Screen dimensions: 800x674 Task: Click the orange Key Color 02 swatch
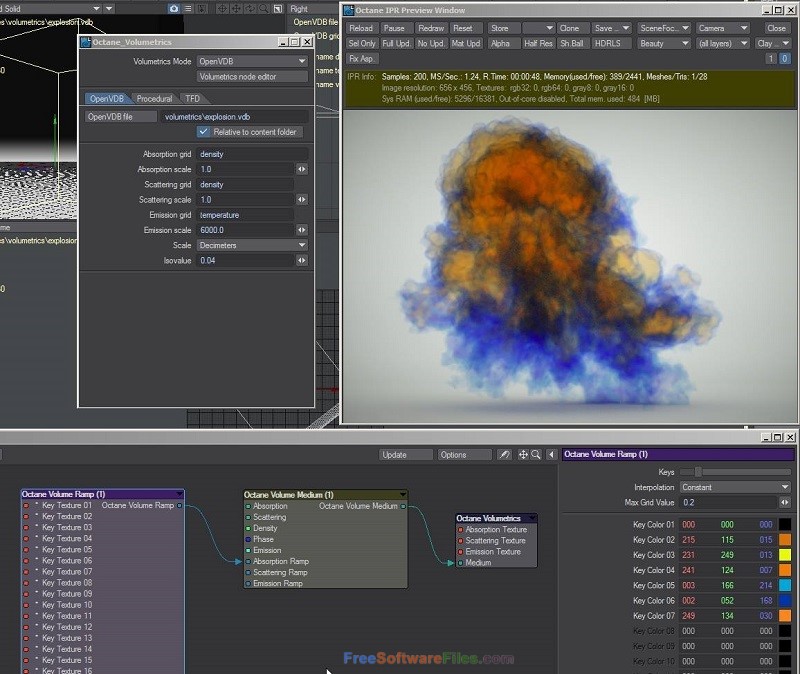[785, 540]
